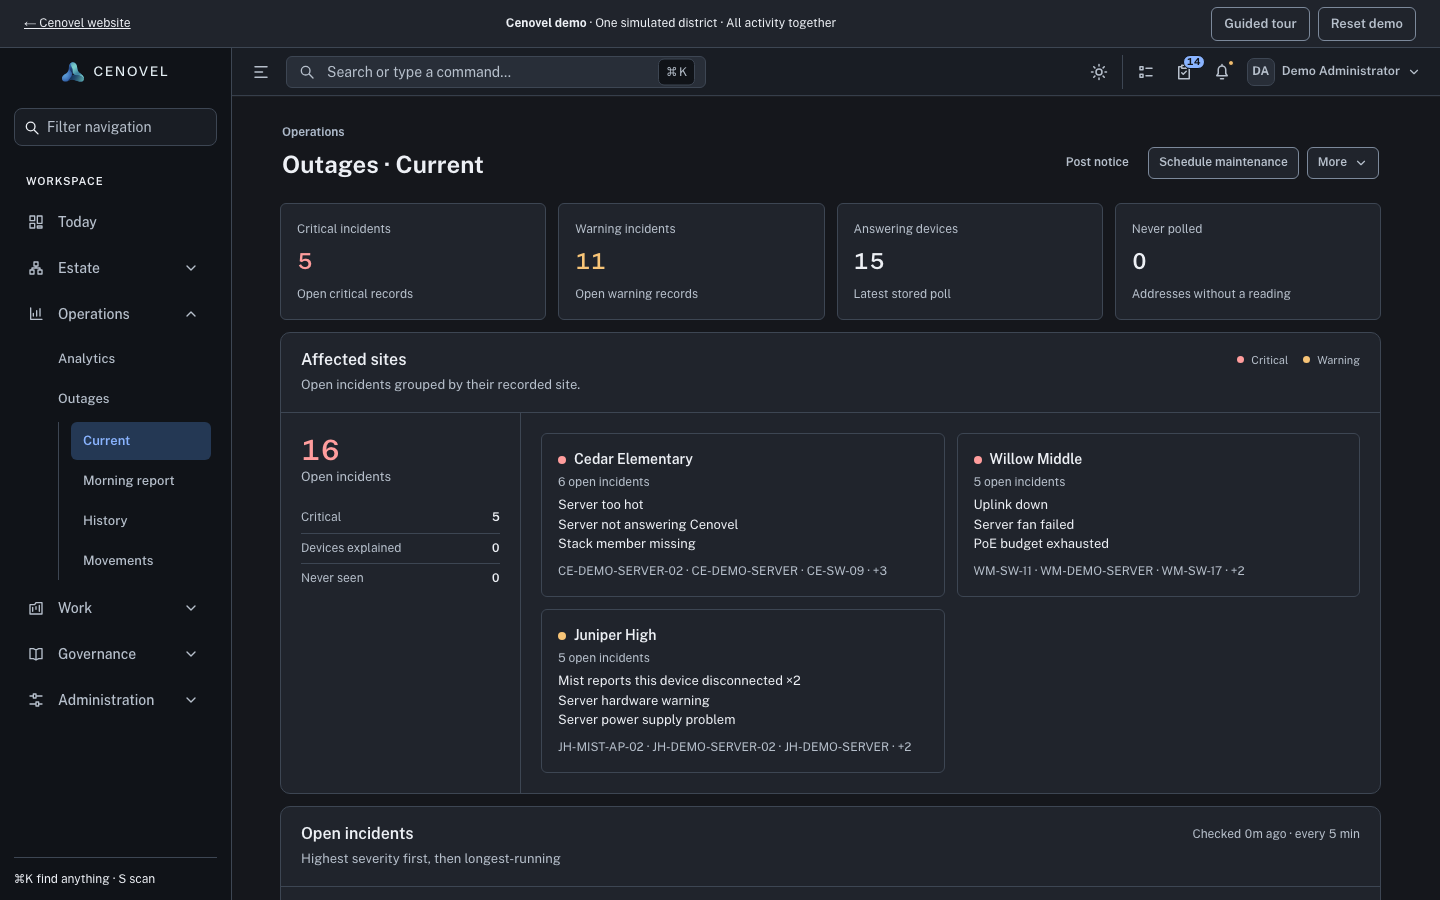The image size is (1440, 900).
Task: Click the Operations chart icon
Action: click(36, 314)
